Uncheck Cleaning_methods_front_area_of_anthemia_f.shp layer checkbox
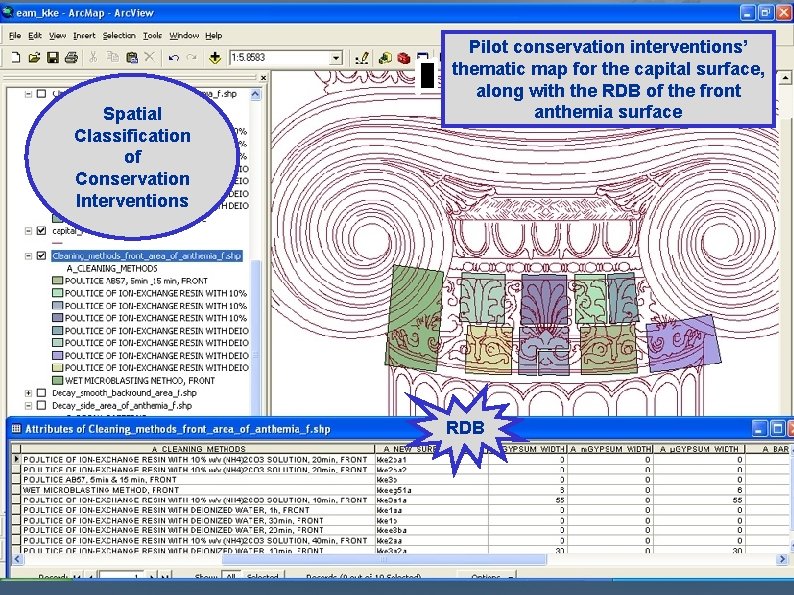Viewport: 794px width, 595px height. [42, 256]
